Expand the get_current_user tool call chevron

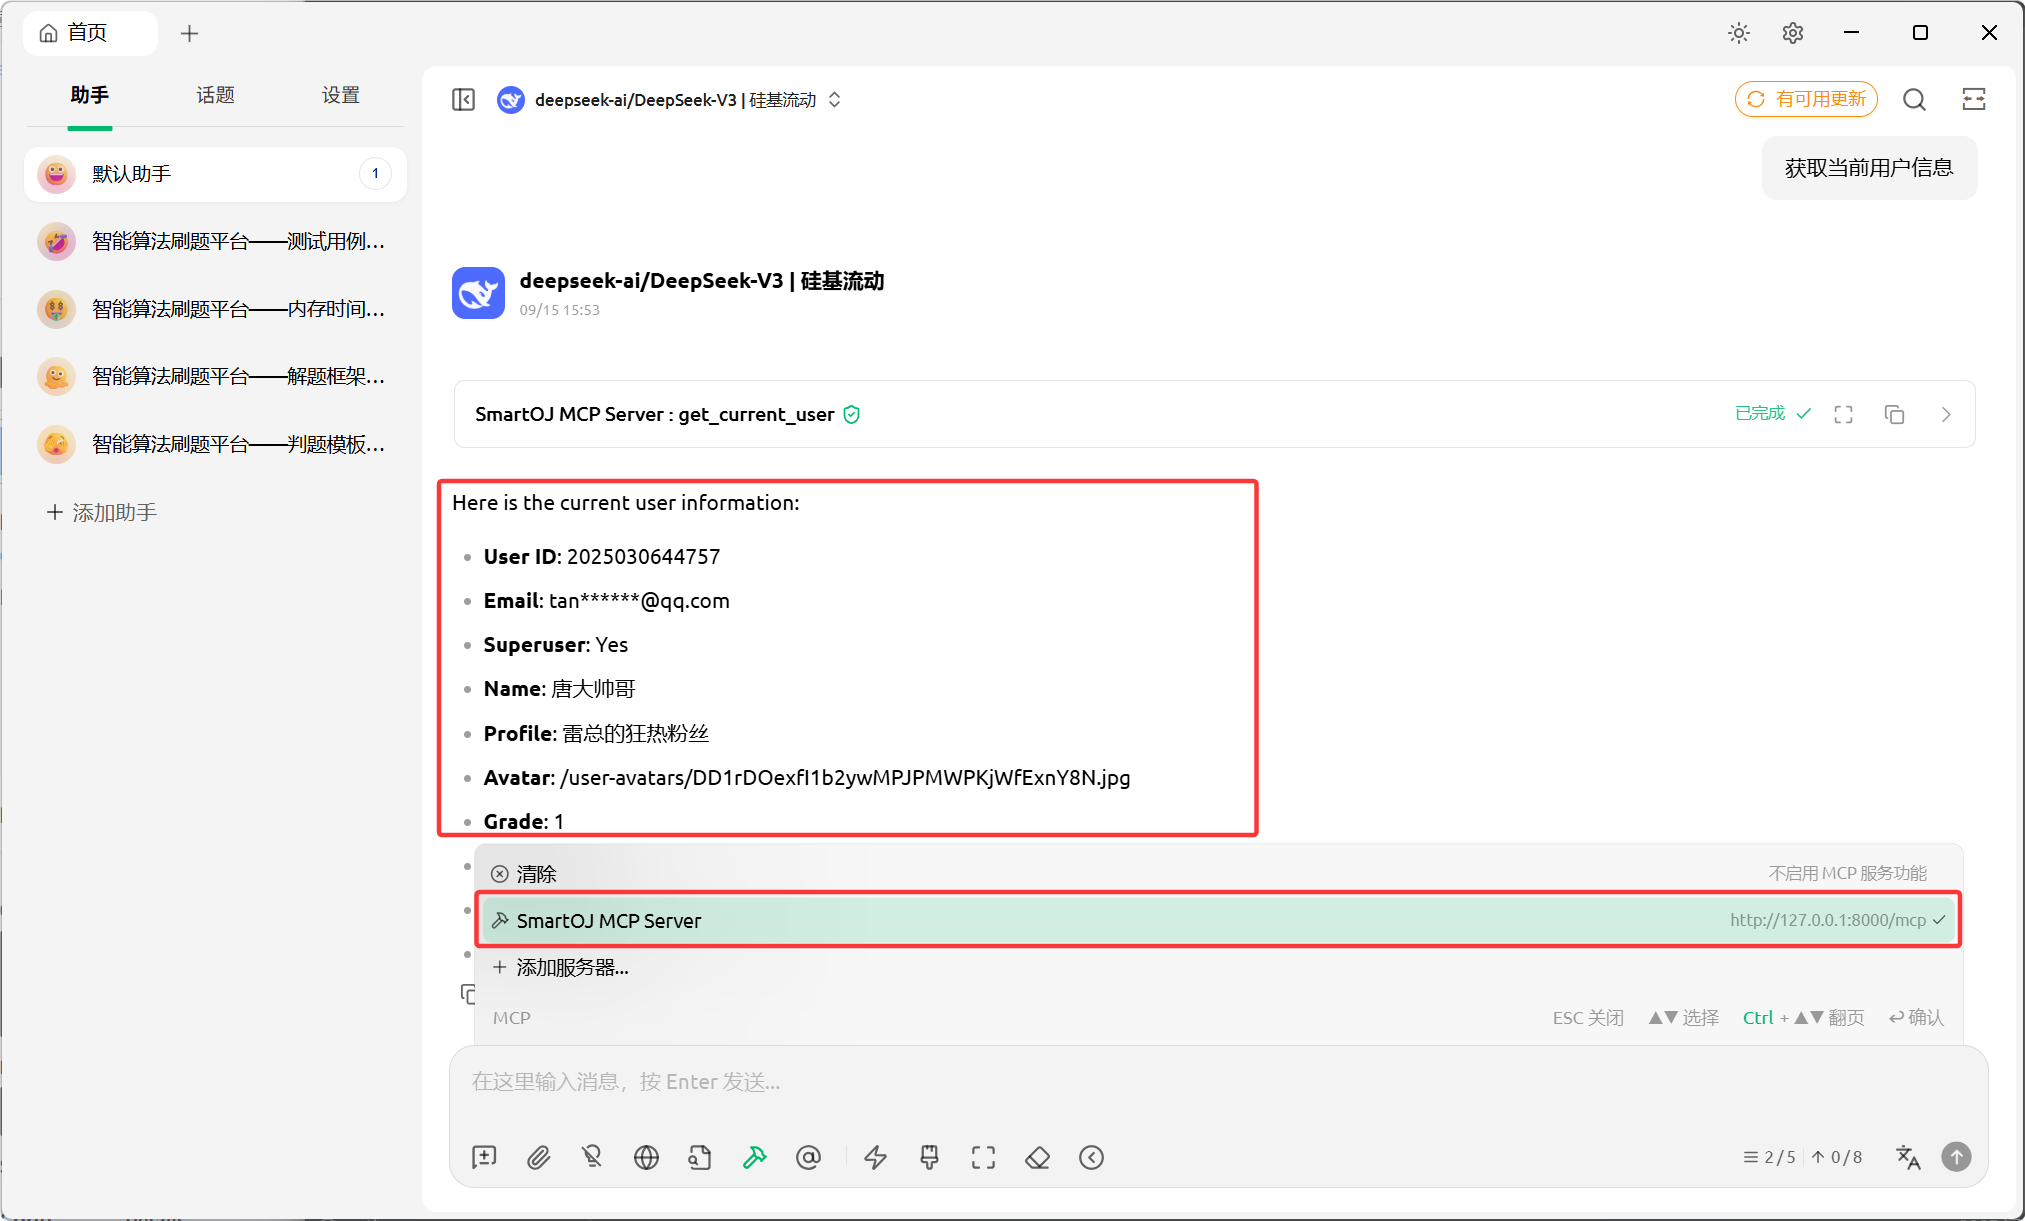click(x=1946, y=414)
